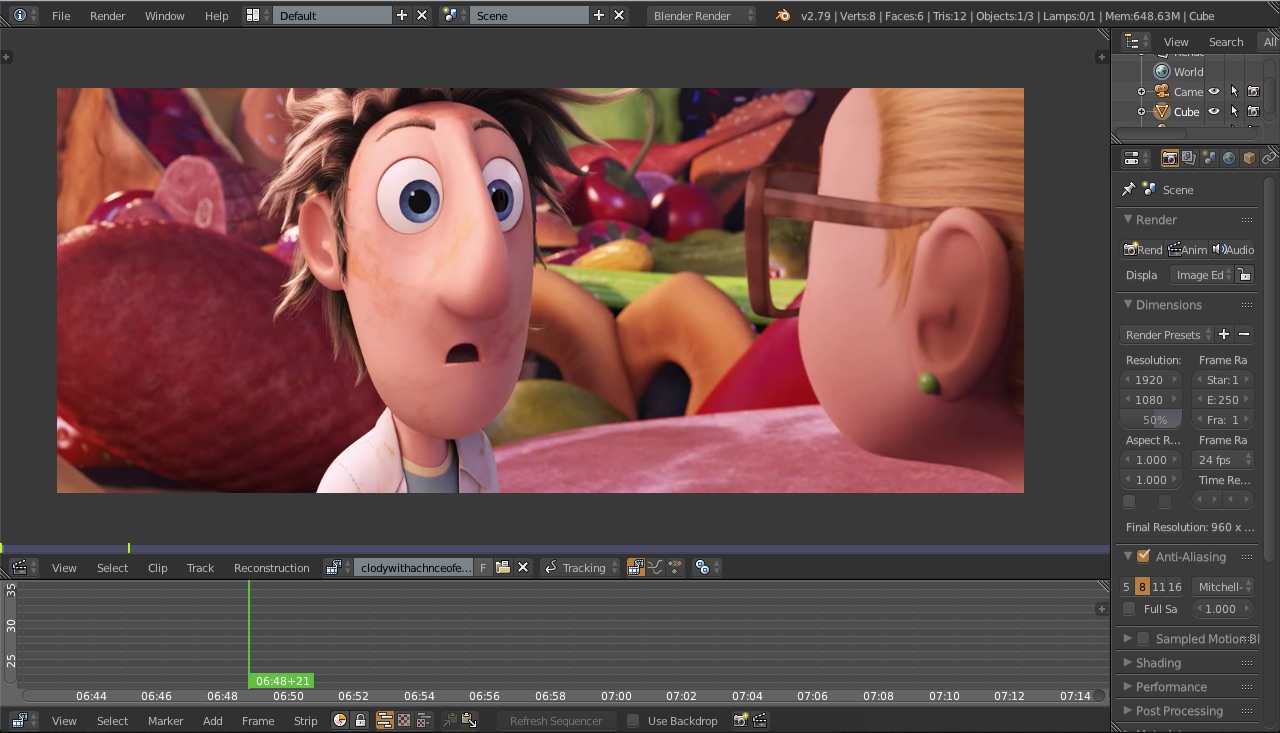Toggle the Use Backdrop checkbox

pos(633,720)
